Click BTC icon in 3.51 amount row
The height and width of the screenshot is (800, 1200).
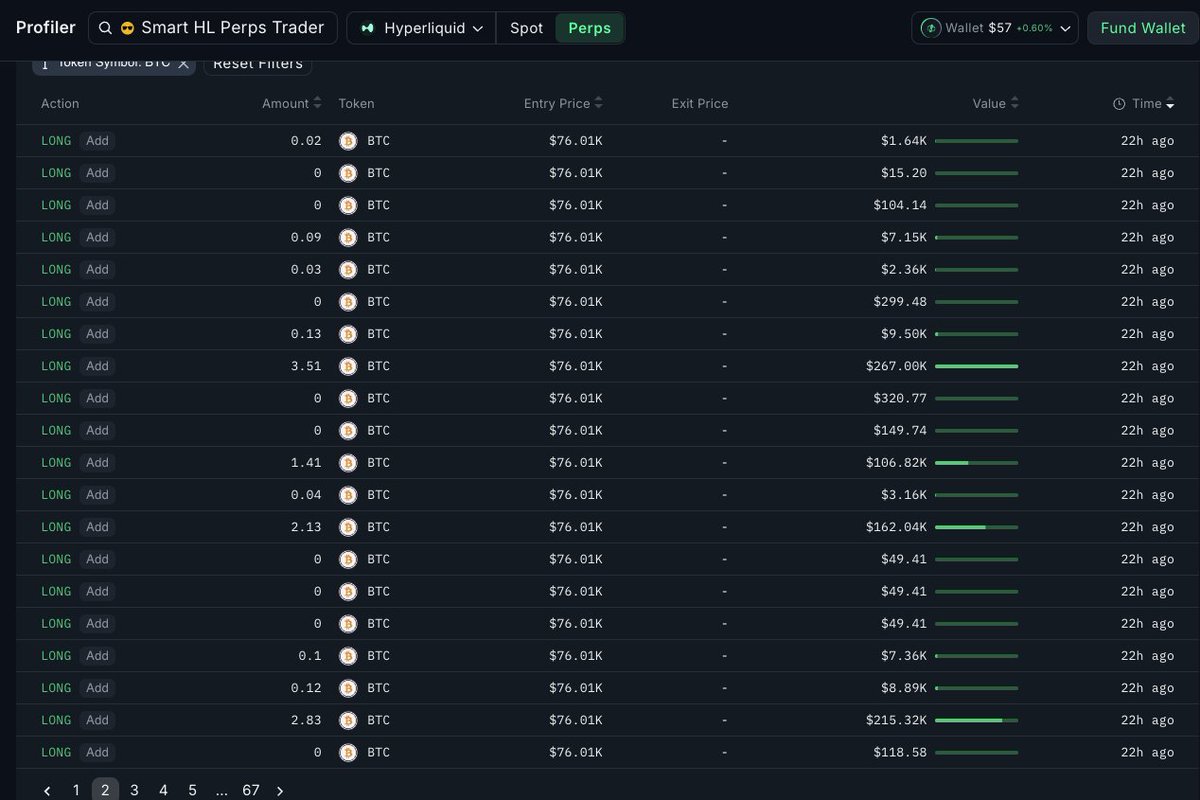(x=348, y=366)
